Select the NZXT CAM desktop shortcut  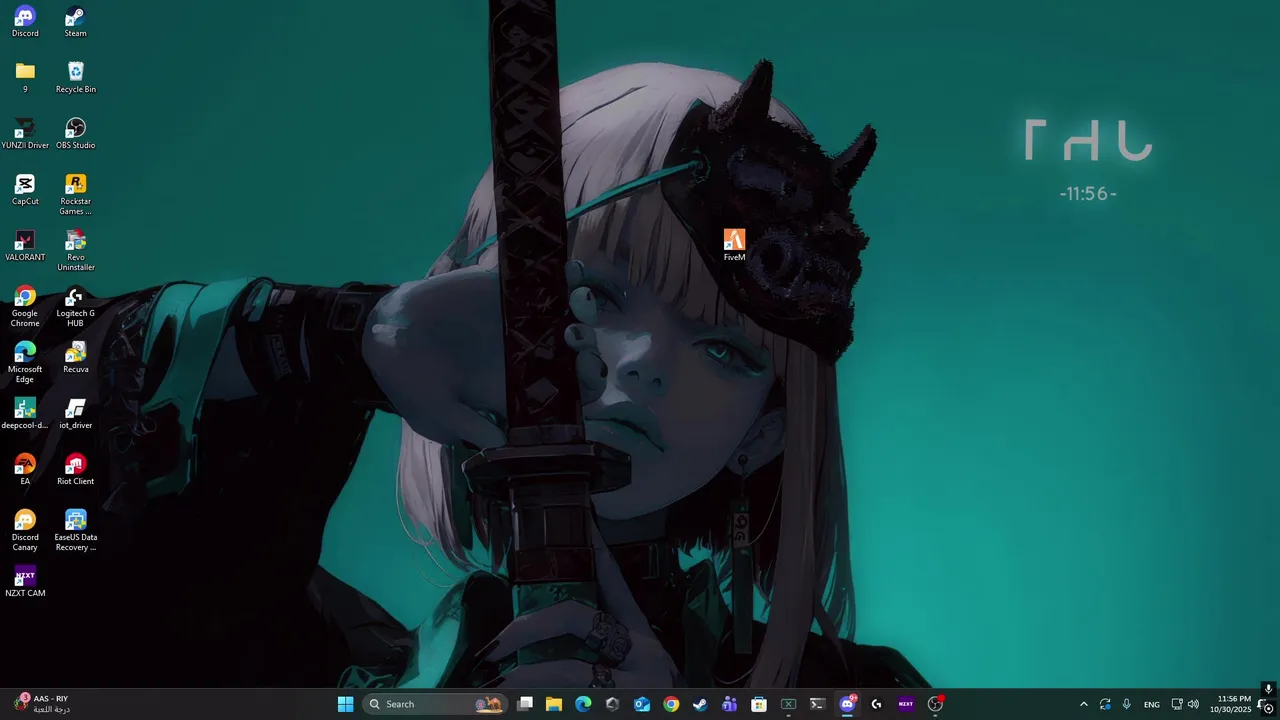coord(25,582)
